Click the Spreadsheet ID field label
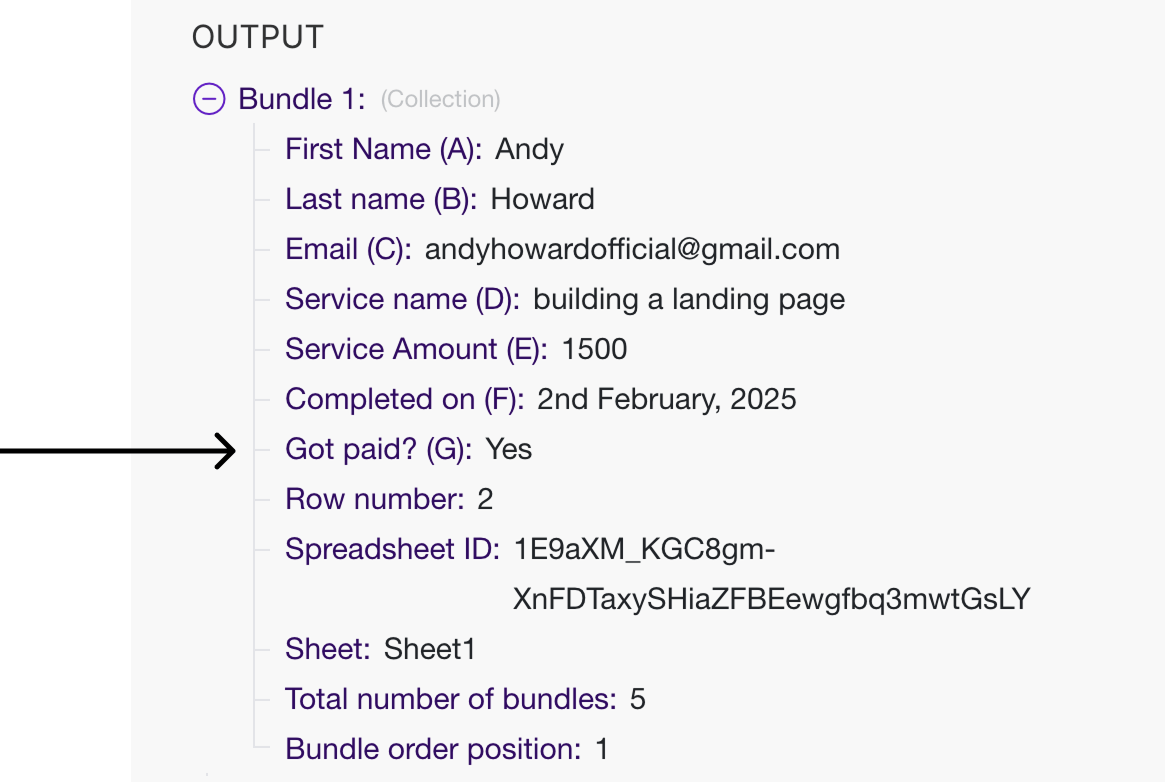Image resolution: width=1165 pixels, height=782 pixels. pos(392,549)
